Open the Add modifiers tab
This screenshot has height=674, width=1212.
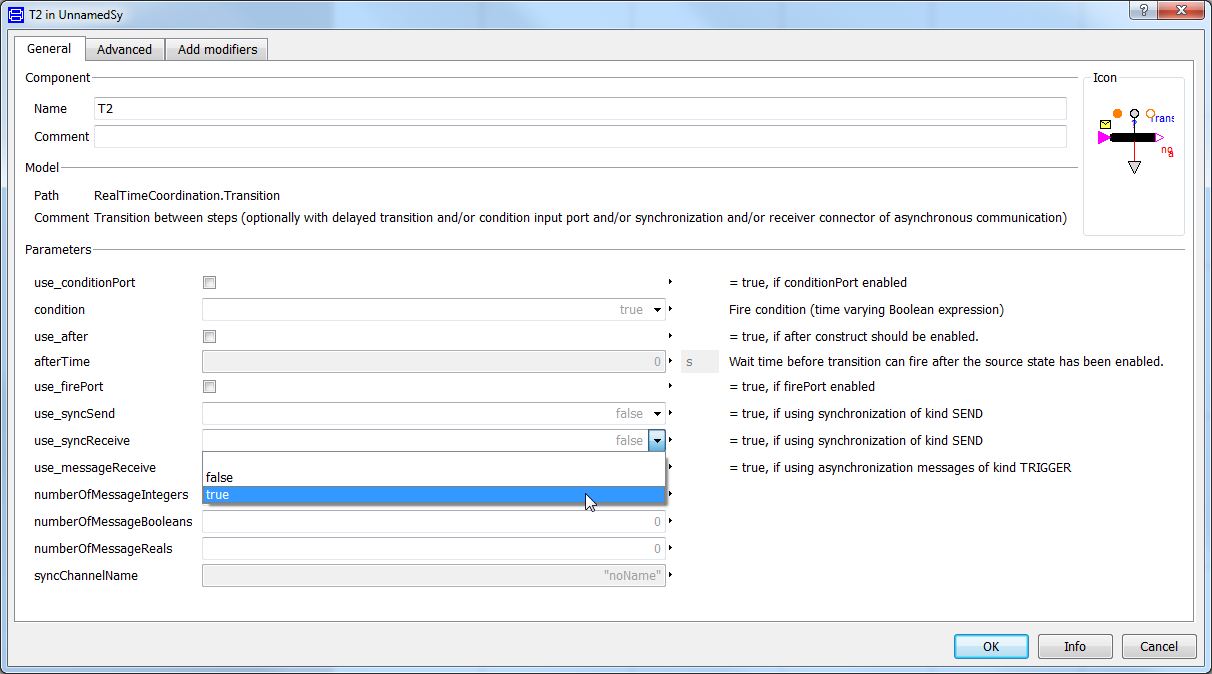[x=217, y=49]
